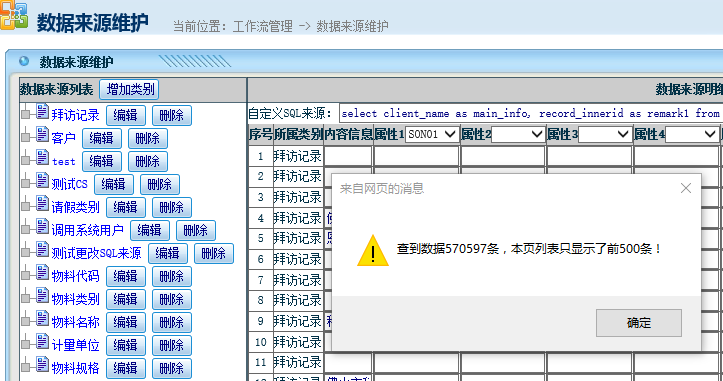
Task: Expand the 属性4 dropdown
Action: (691, 134)
